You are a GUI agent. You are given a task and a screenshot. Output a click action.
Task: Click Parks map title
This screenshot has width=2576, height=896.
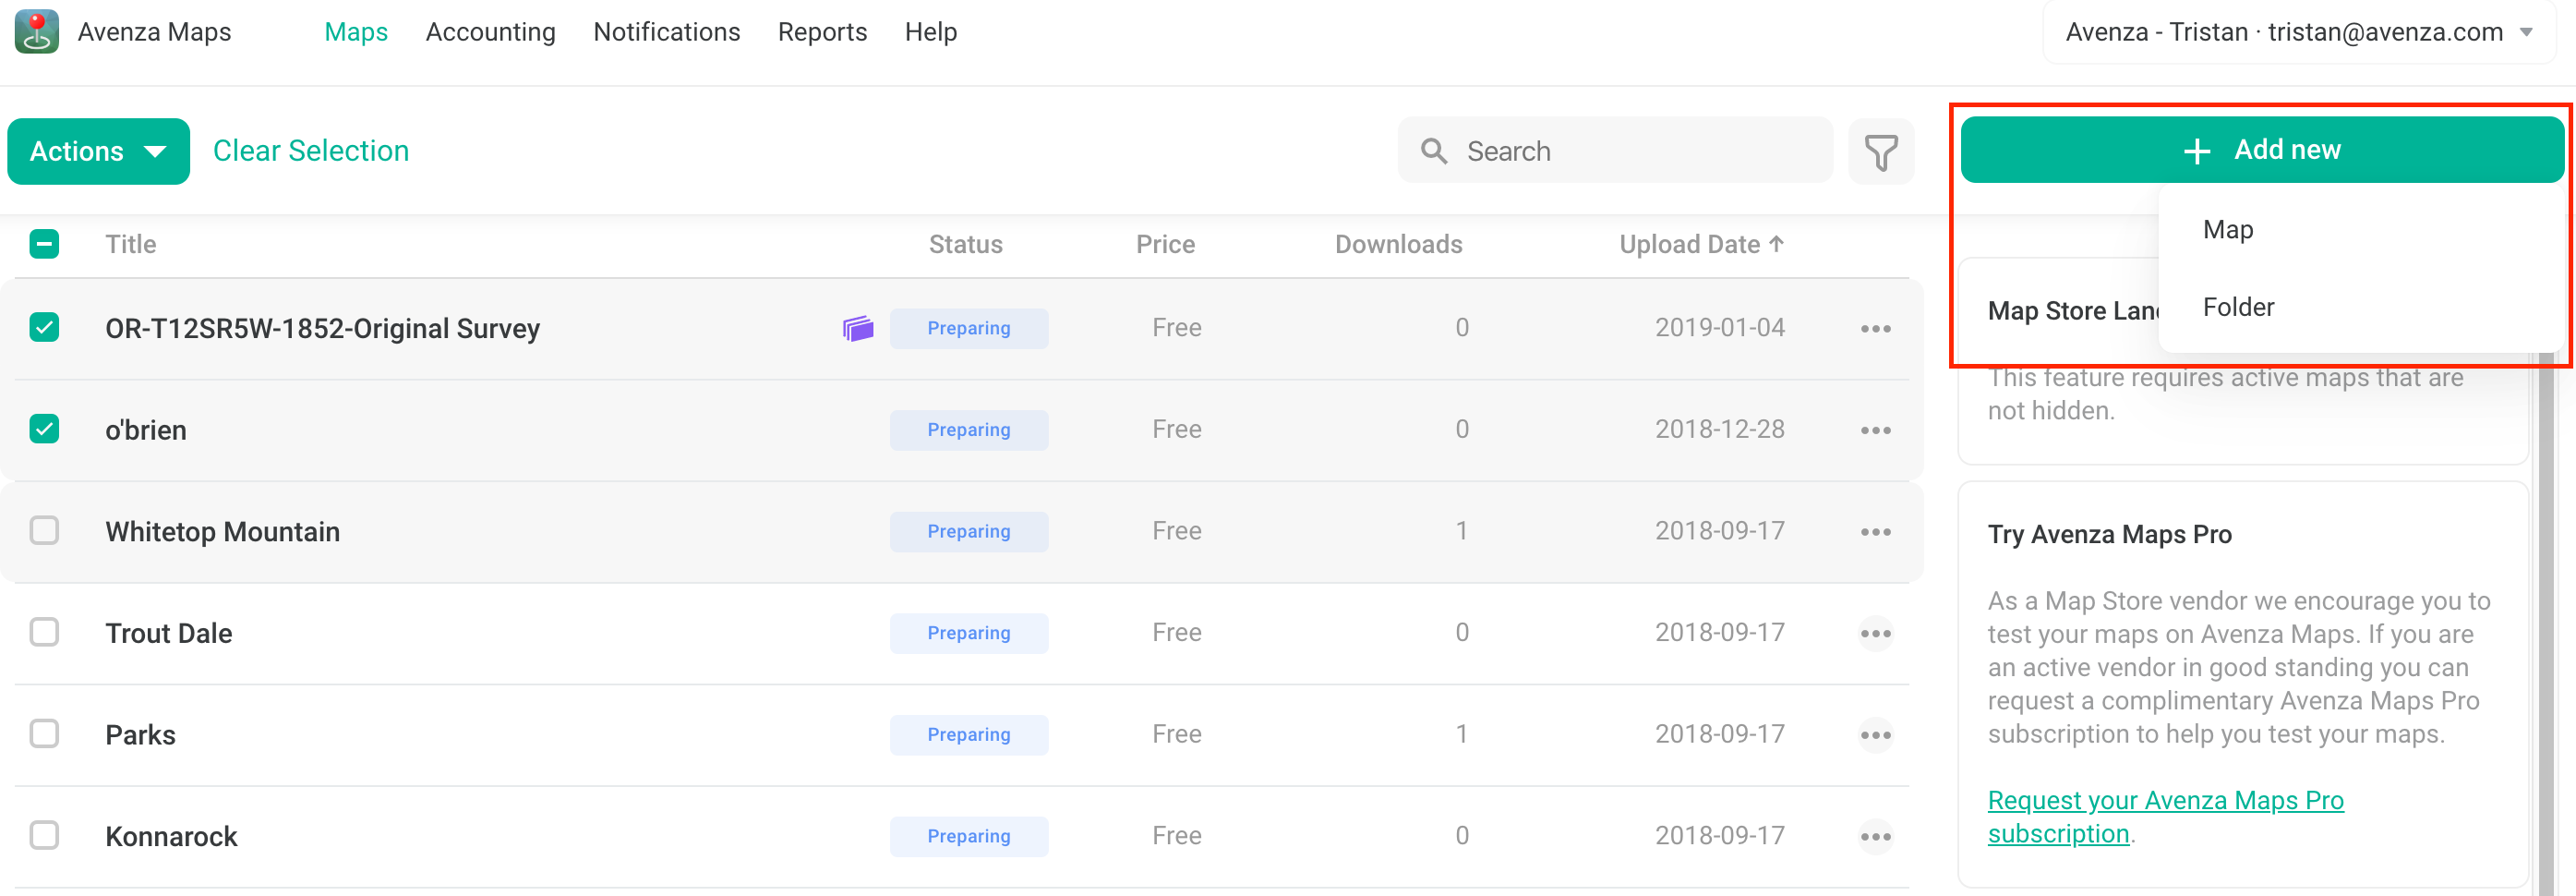click(x=140, y=735)
